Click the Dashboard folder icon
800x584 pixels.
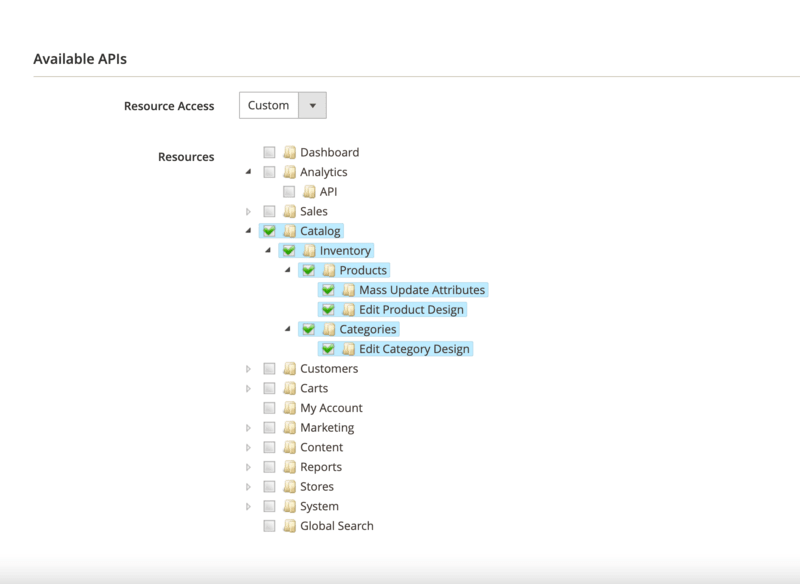pos(290,152)
